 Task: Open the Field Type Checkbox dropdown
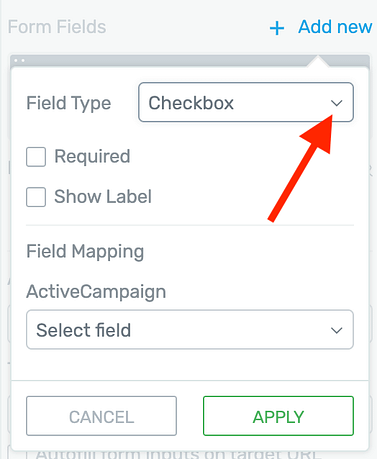tap(246, 102)
